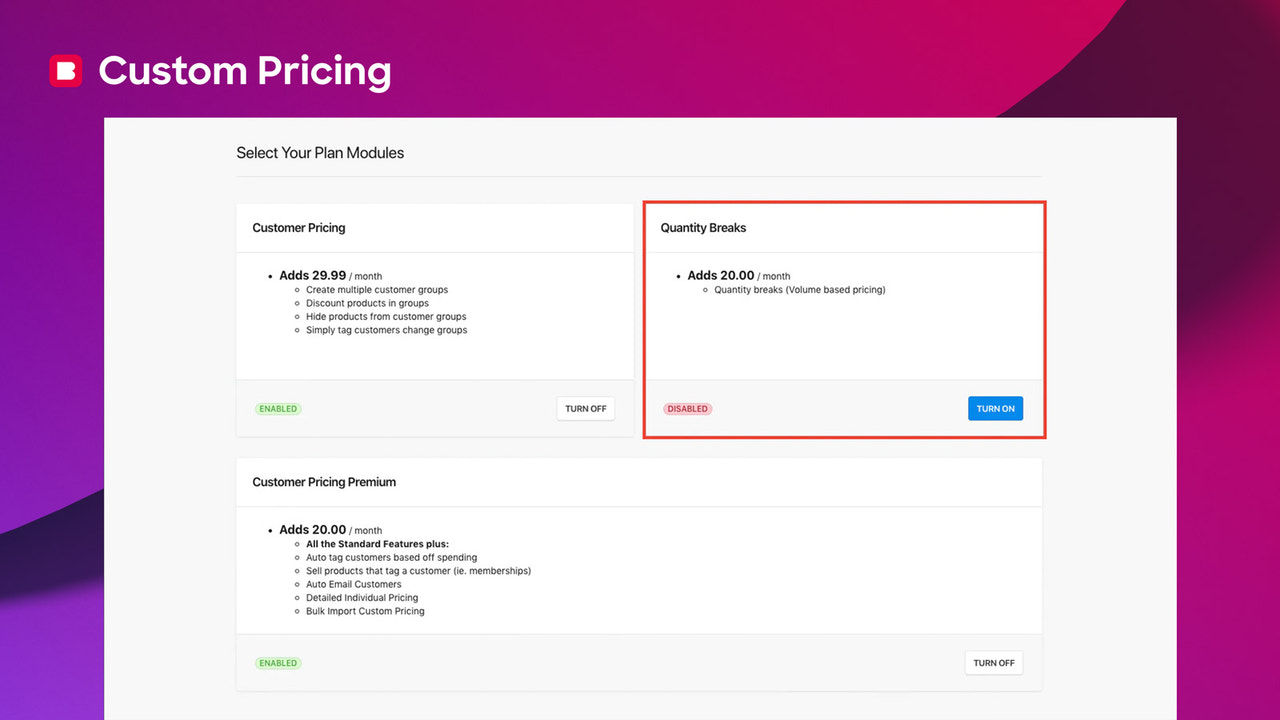Turn on the Quantity Breaks module
1280x720 pixels.
pos(995,408)
